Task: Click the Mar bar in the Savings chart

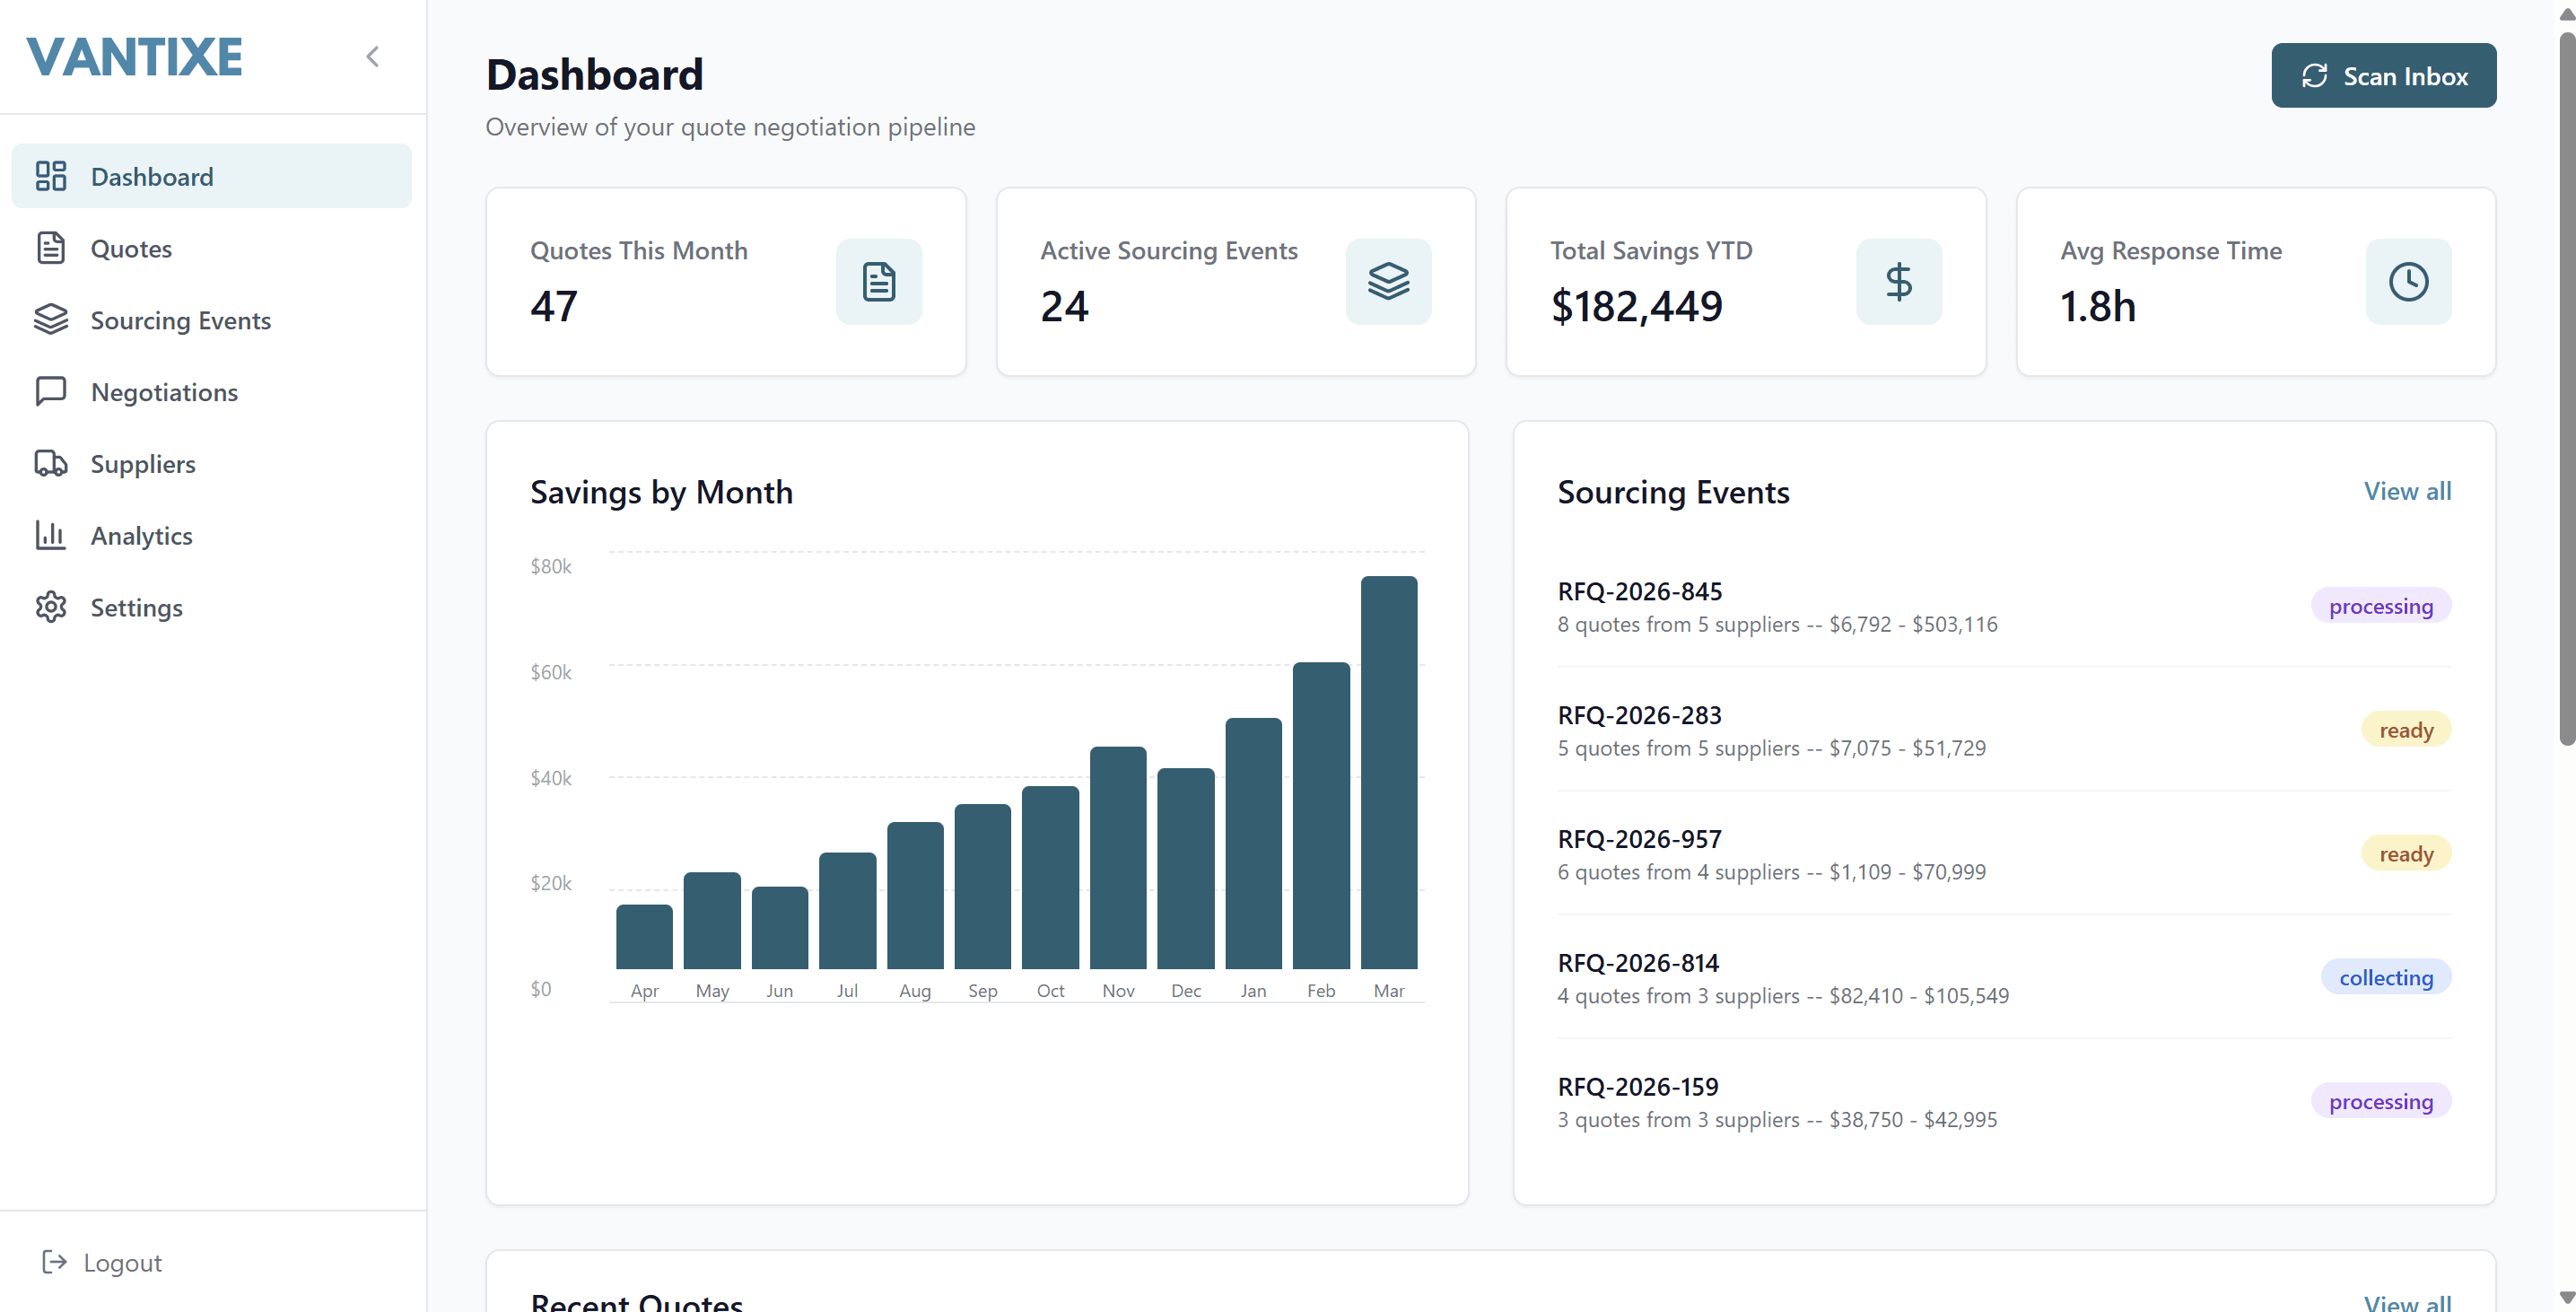Action: 1388,772
